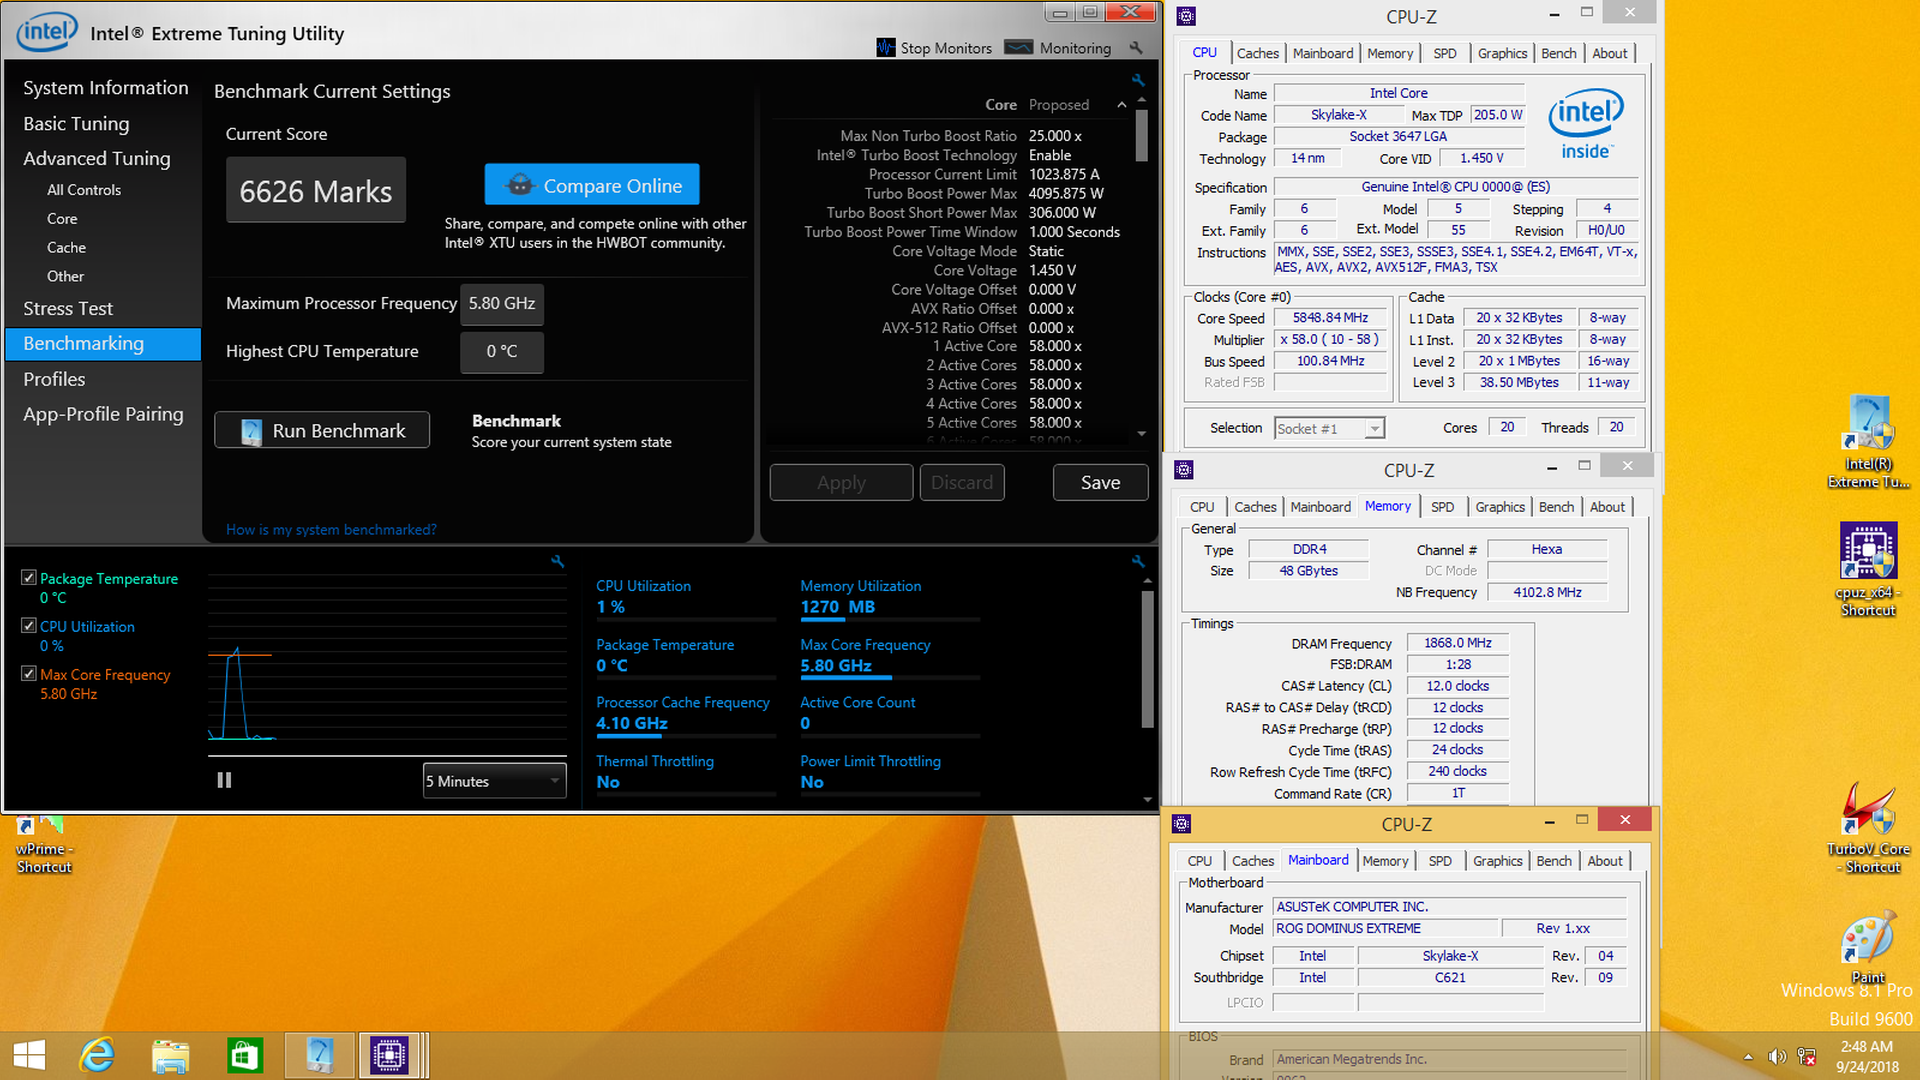Toggle the CPU Utilization checkbox
The width and height of the screenshot is (1920, 1080).
pos(29,625)
